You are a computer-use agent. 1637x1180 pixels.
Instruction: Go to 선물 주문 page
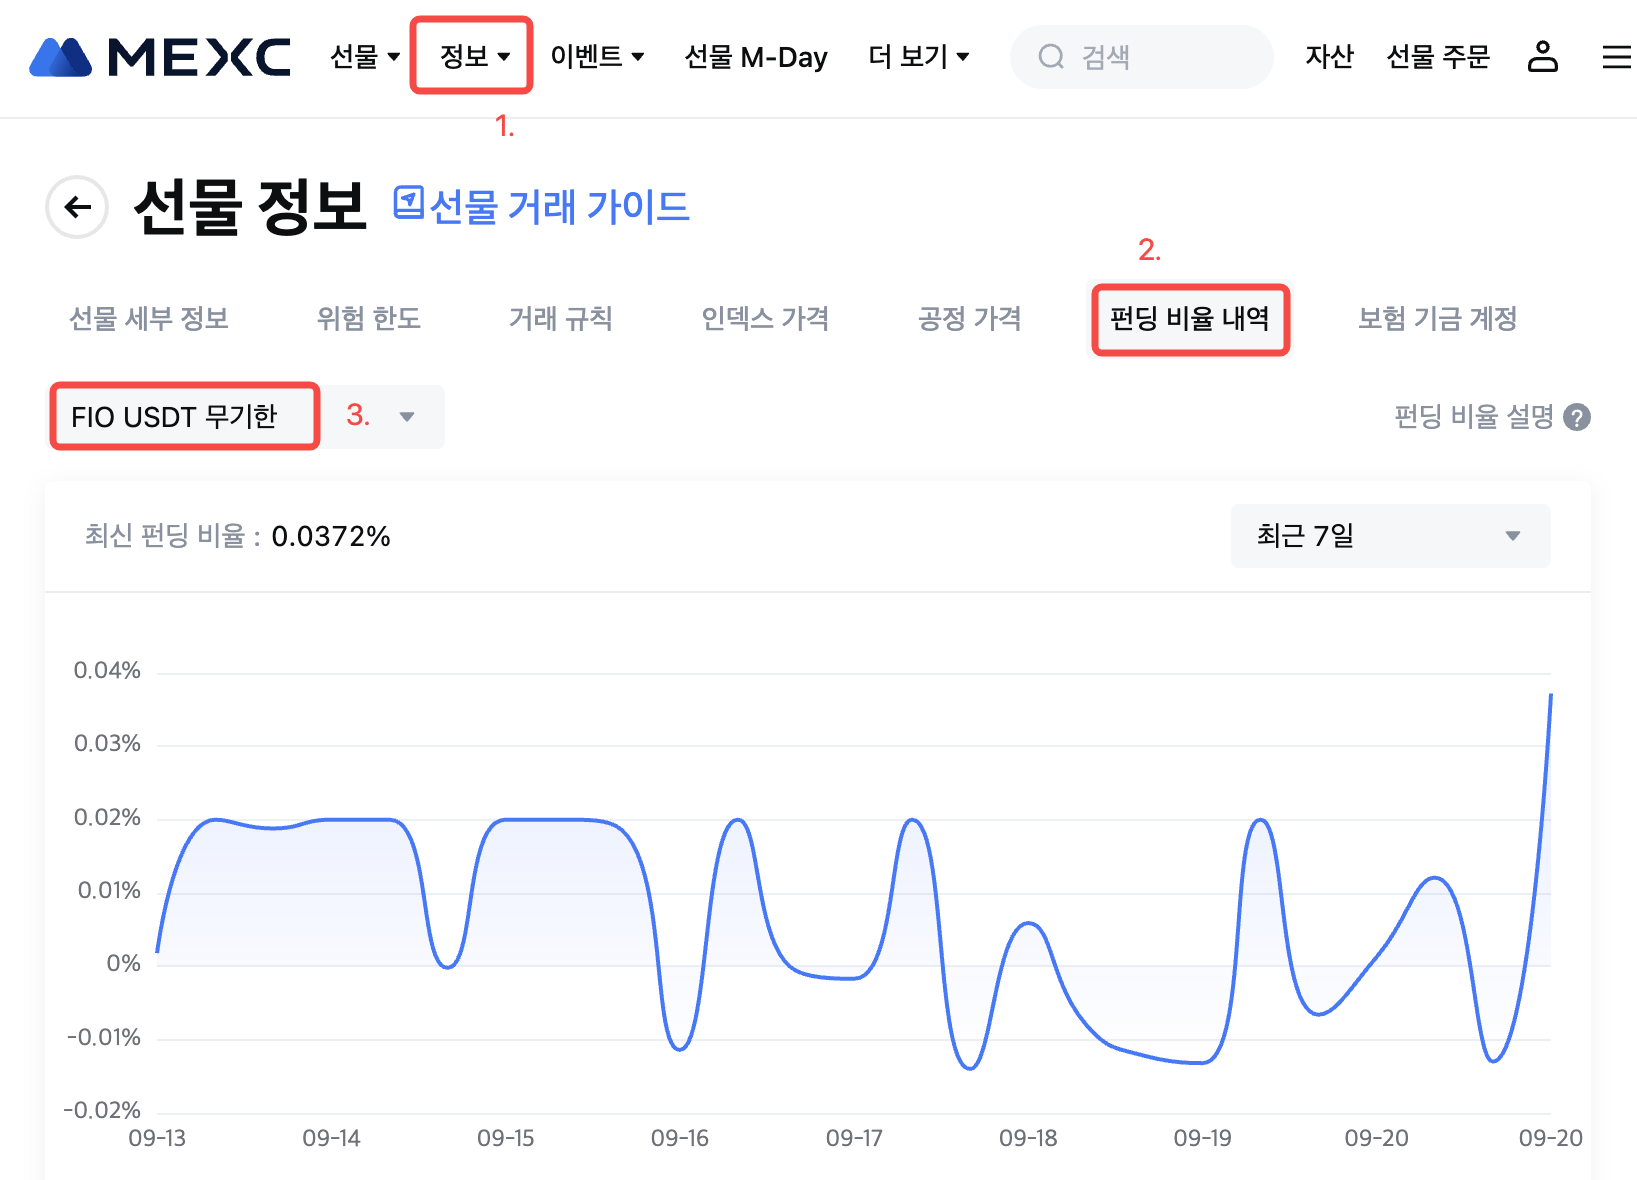pos(1438,57)
